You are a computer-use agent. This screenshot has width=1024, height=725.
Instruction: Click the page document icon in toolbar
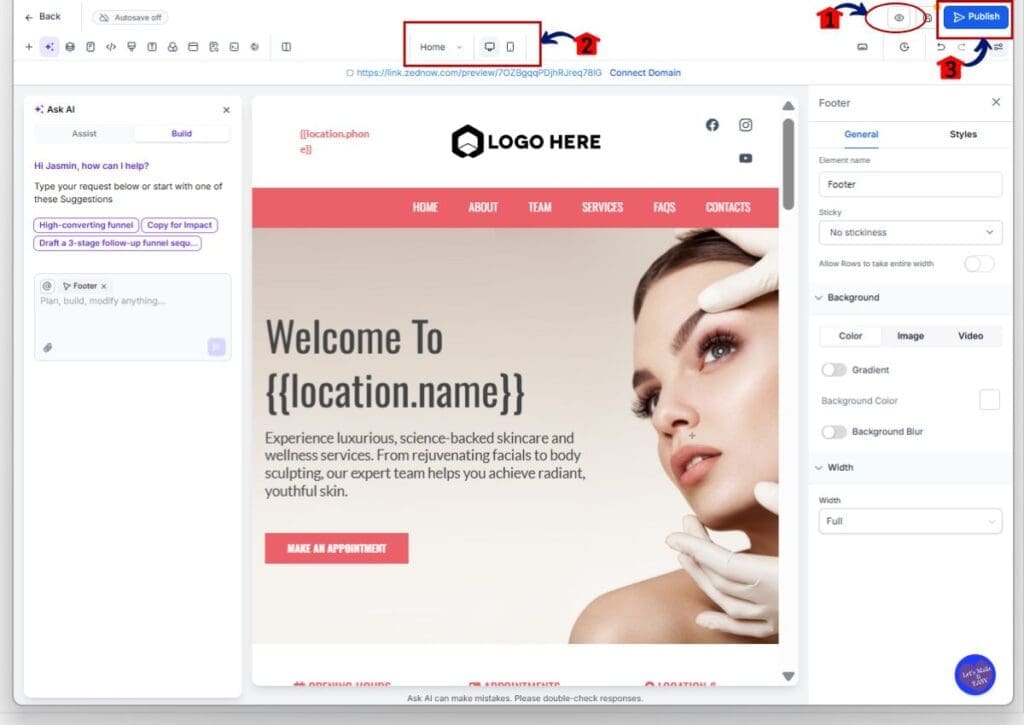point(91,47)
